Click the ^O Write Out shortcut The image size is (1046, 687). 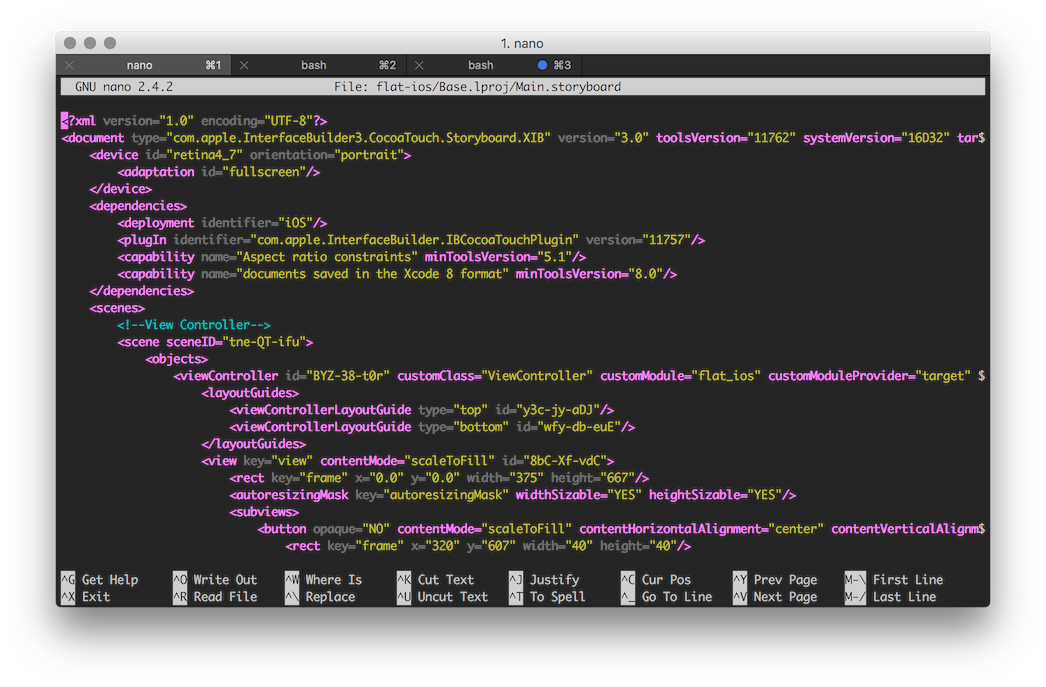(x=214, y=580)
